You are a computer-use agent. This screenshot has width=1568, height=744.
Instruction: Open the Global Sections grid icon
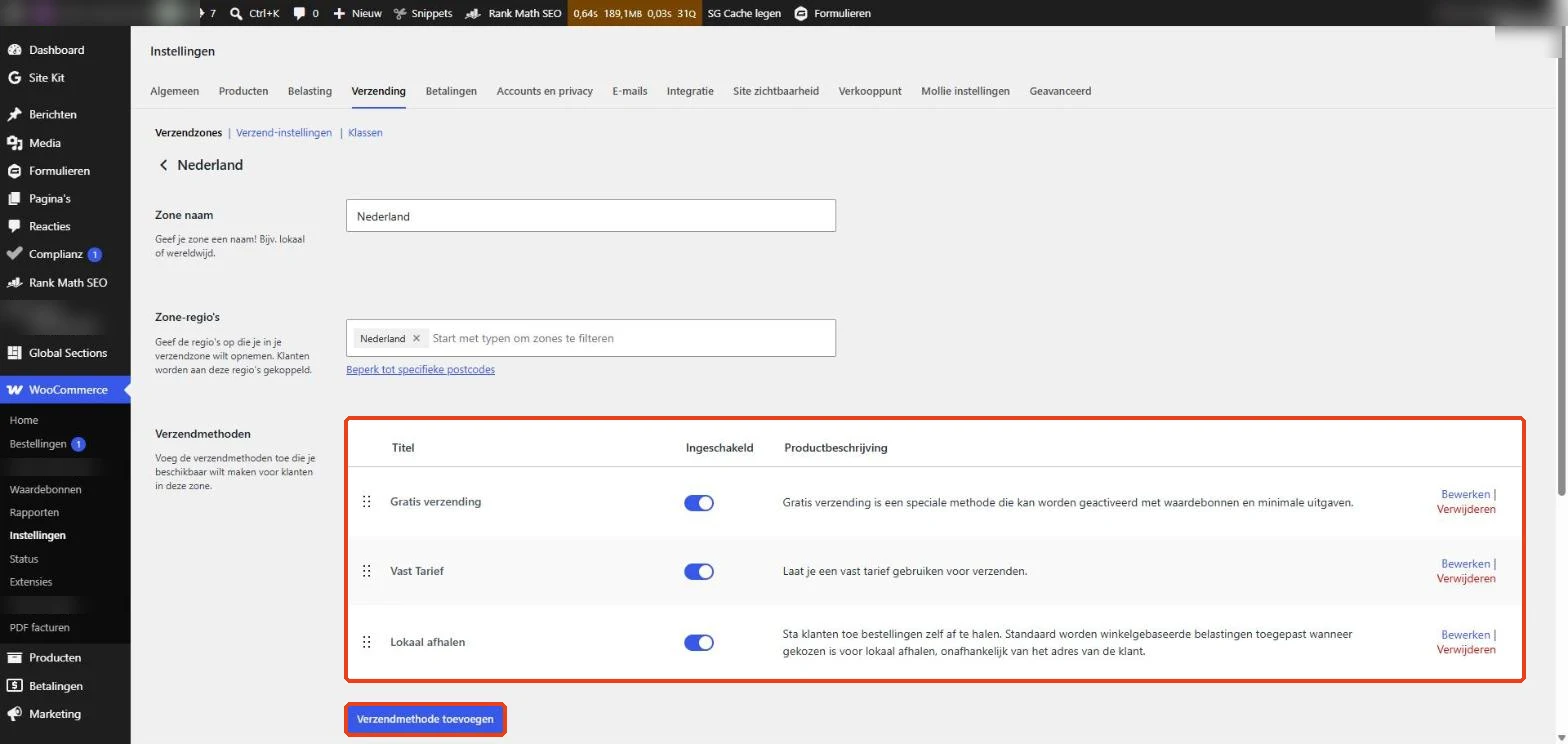14,353
